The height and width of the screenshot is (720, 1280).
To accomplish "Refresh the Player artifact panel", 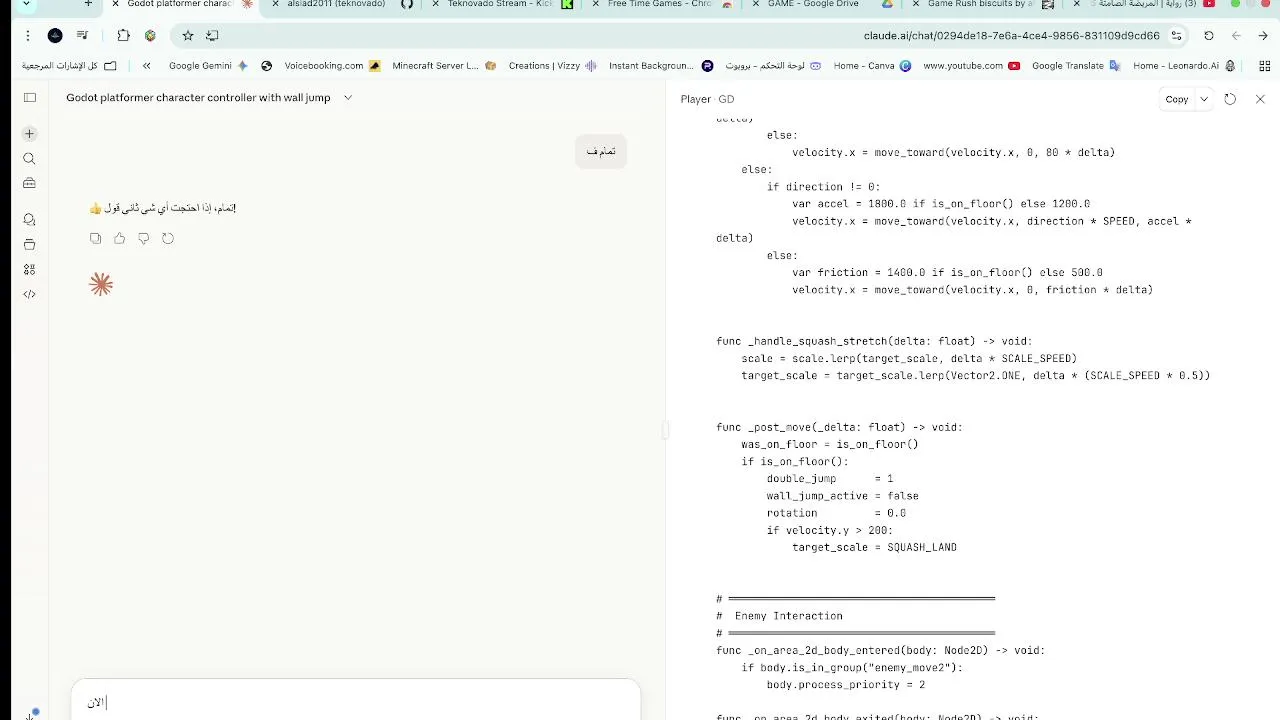I will 1230,99.
